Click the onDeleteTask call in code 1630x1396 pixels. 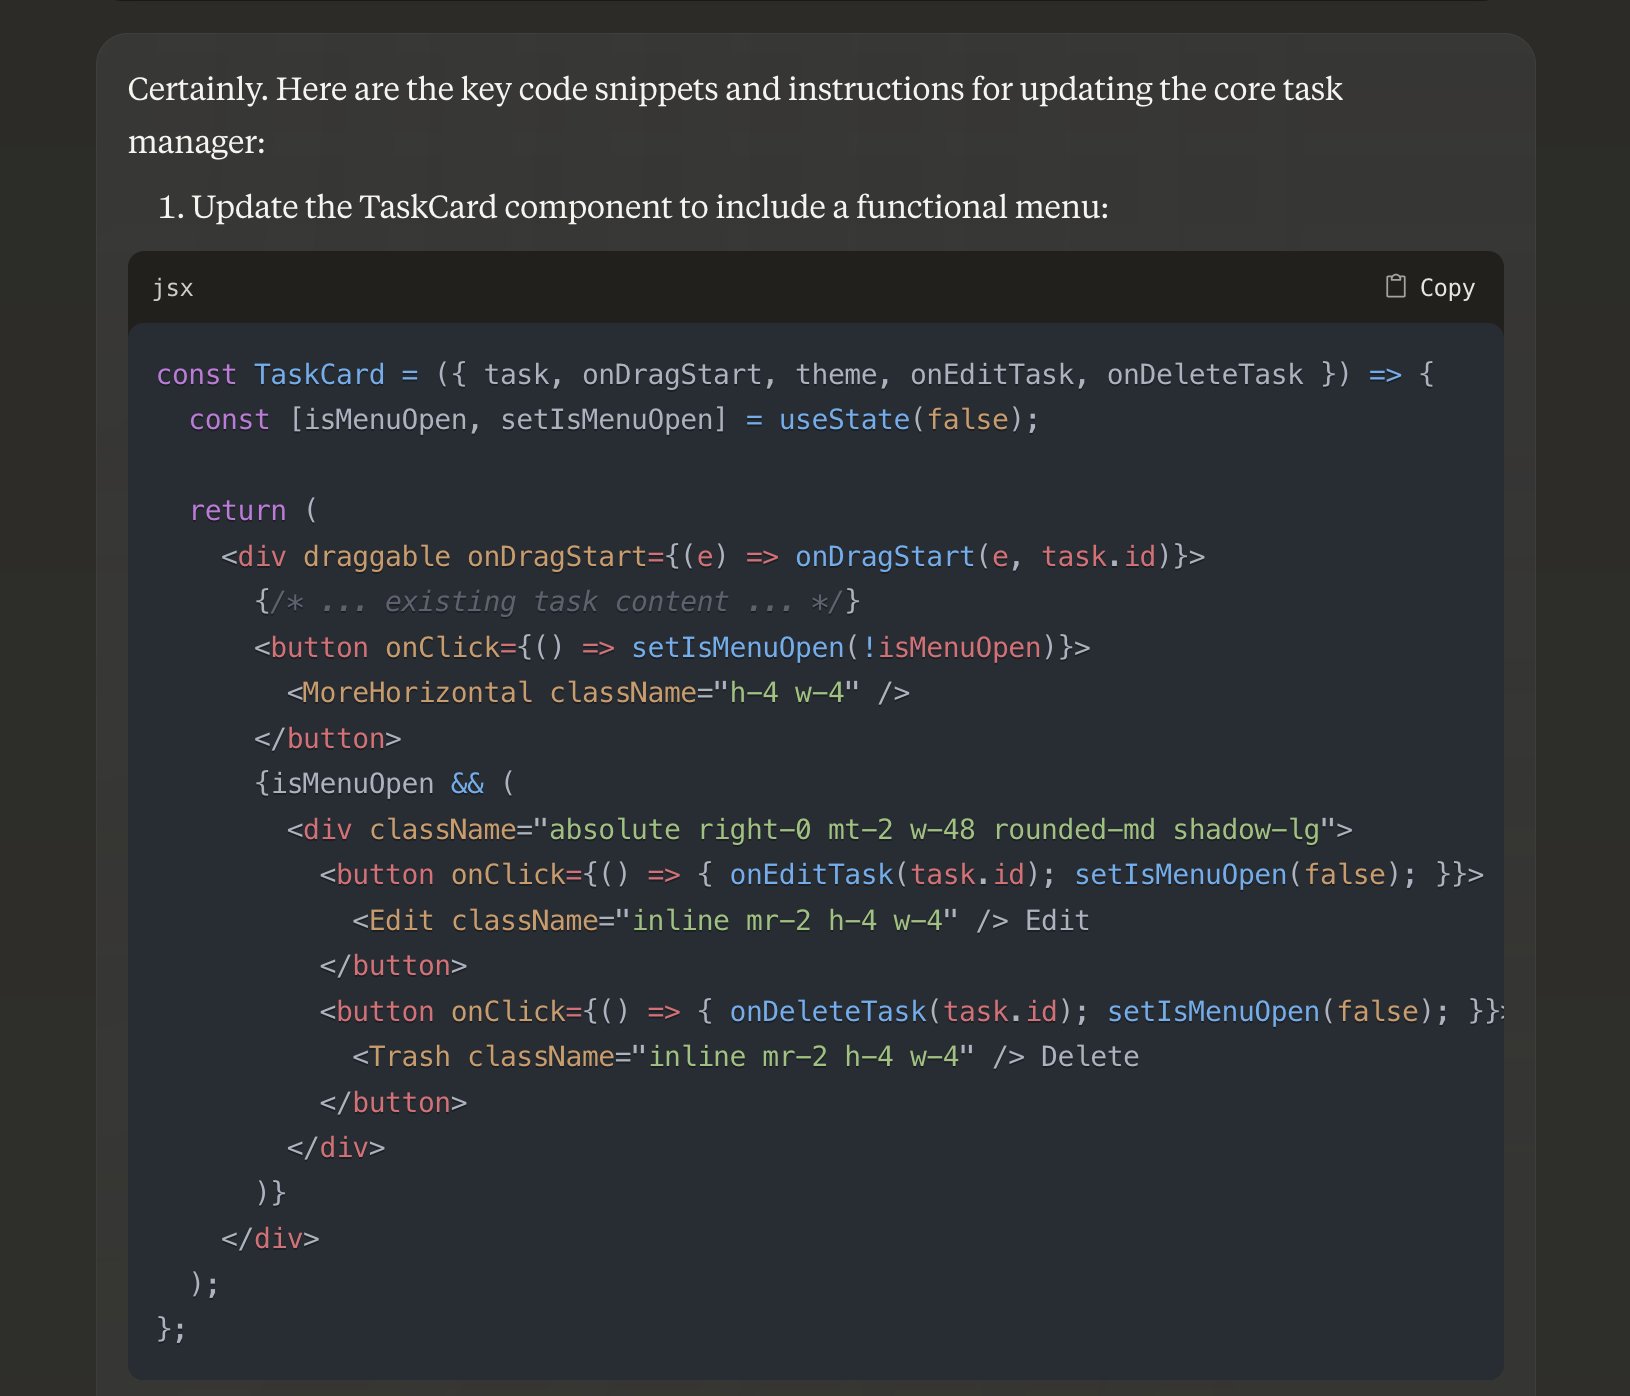(x=827, y=1011)
